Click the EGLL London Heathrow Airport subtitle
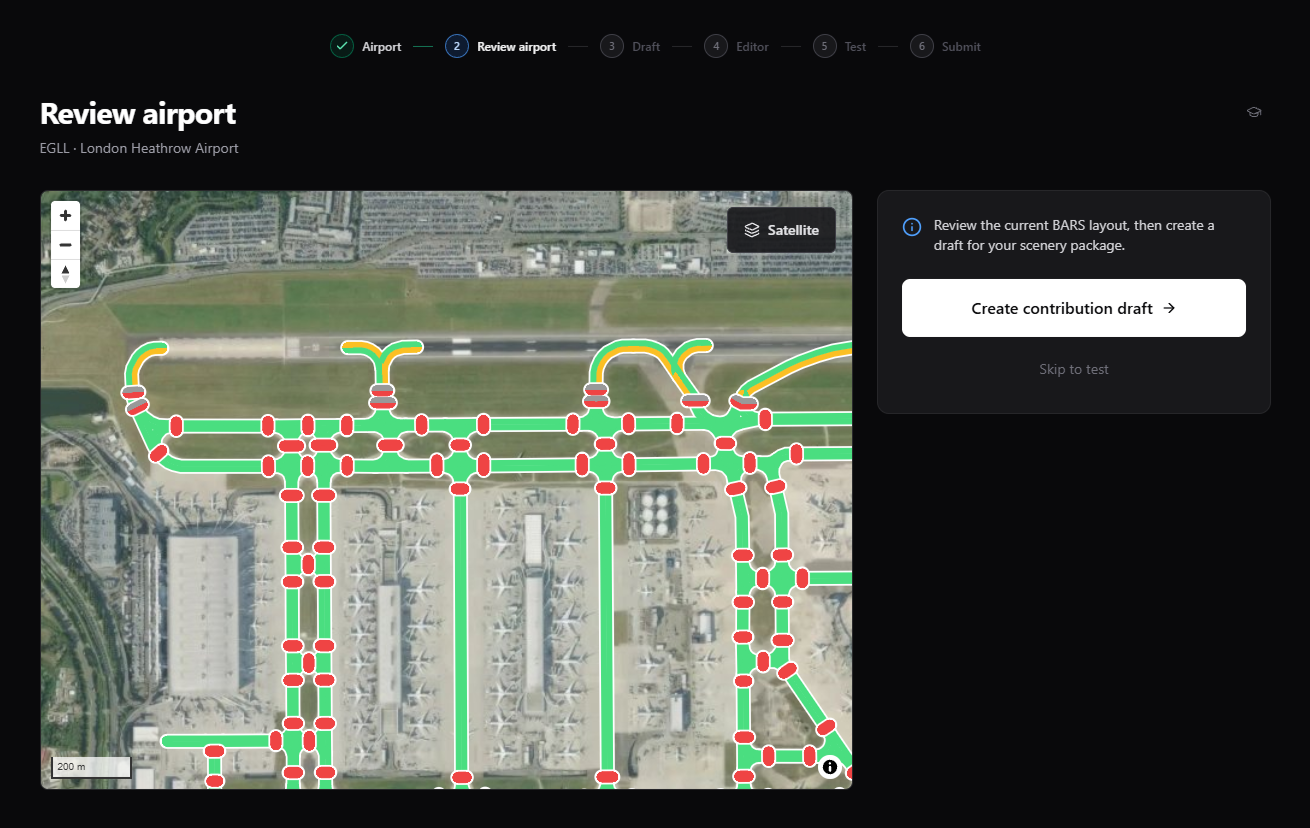Image resolution: width=1310 pixels, height=828 pixels. click(139, 148)
